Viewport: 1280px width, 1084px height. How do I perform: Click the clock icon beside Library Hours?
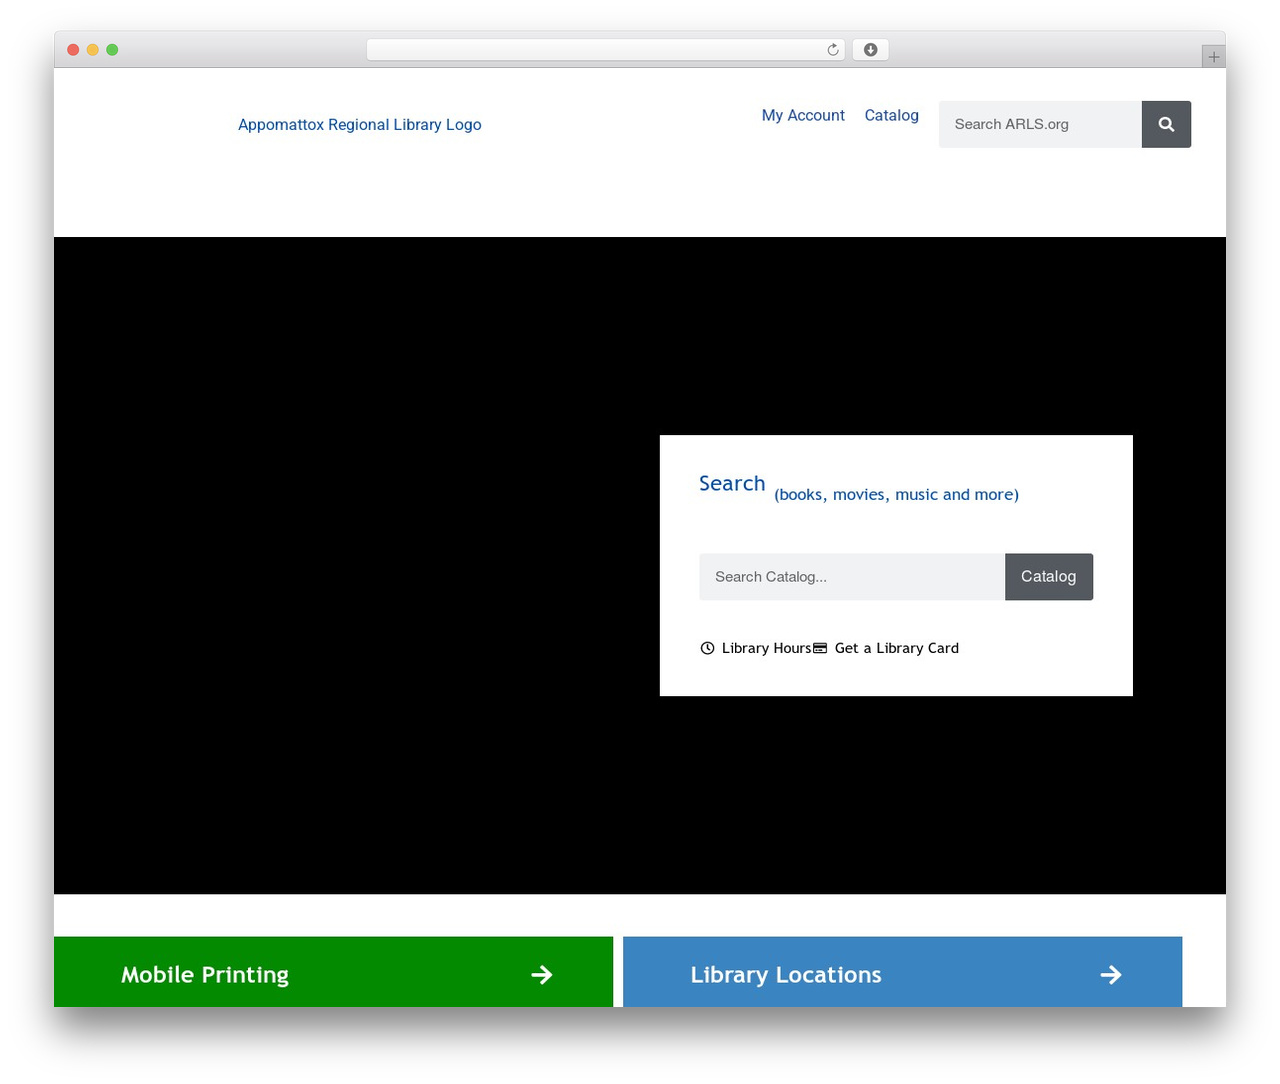pos(707,648)
